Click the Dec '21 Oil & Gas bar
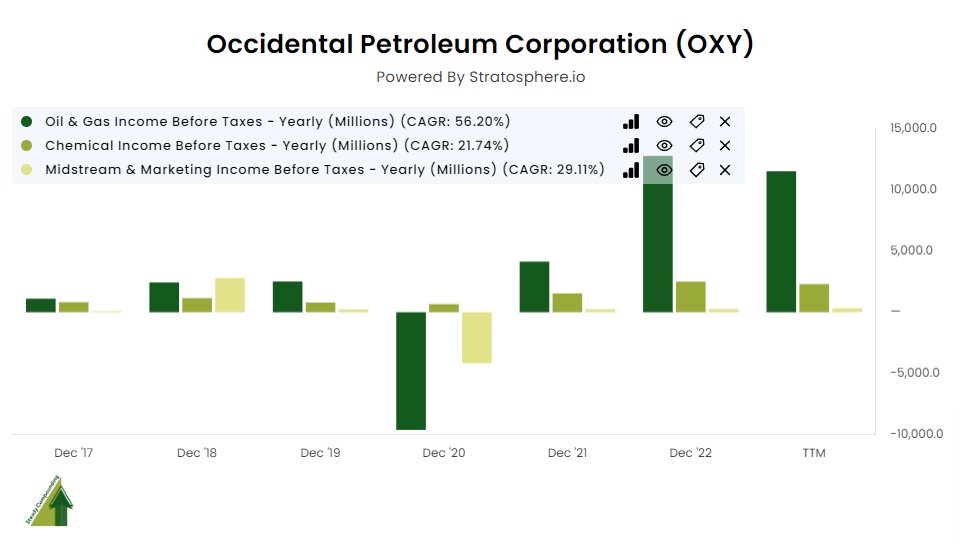The image size is (960, 542). [x=534, y=287]
